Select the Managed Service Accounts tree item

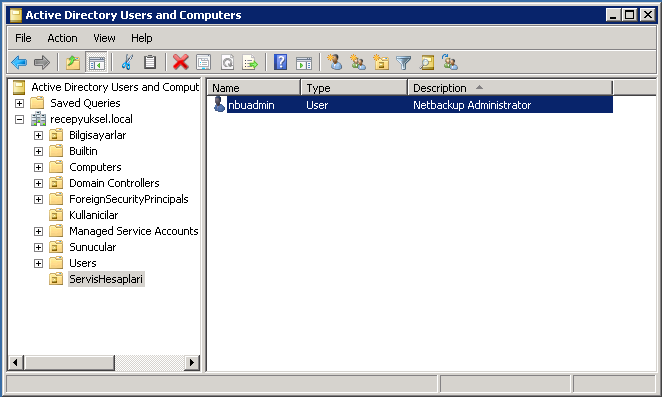(133, 231)
